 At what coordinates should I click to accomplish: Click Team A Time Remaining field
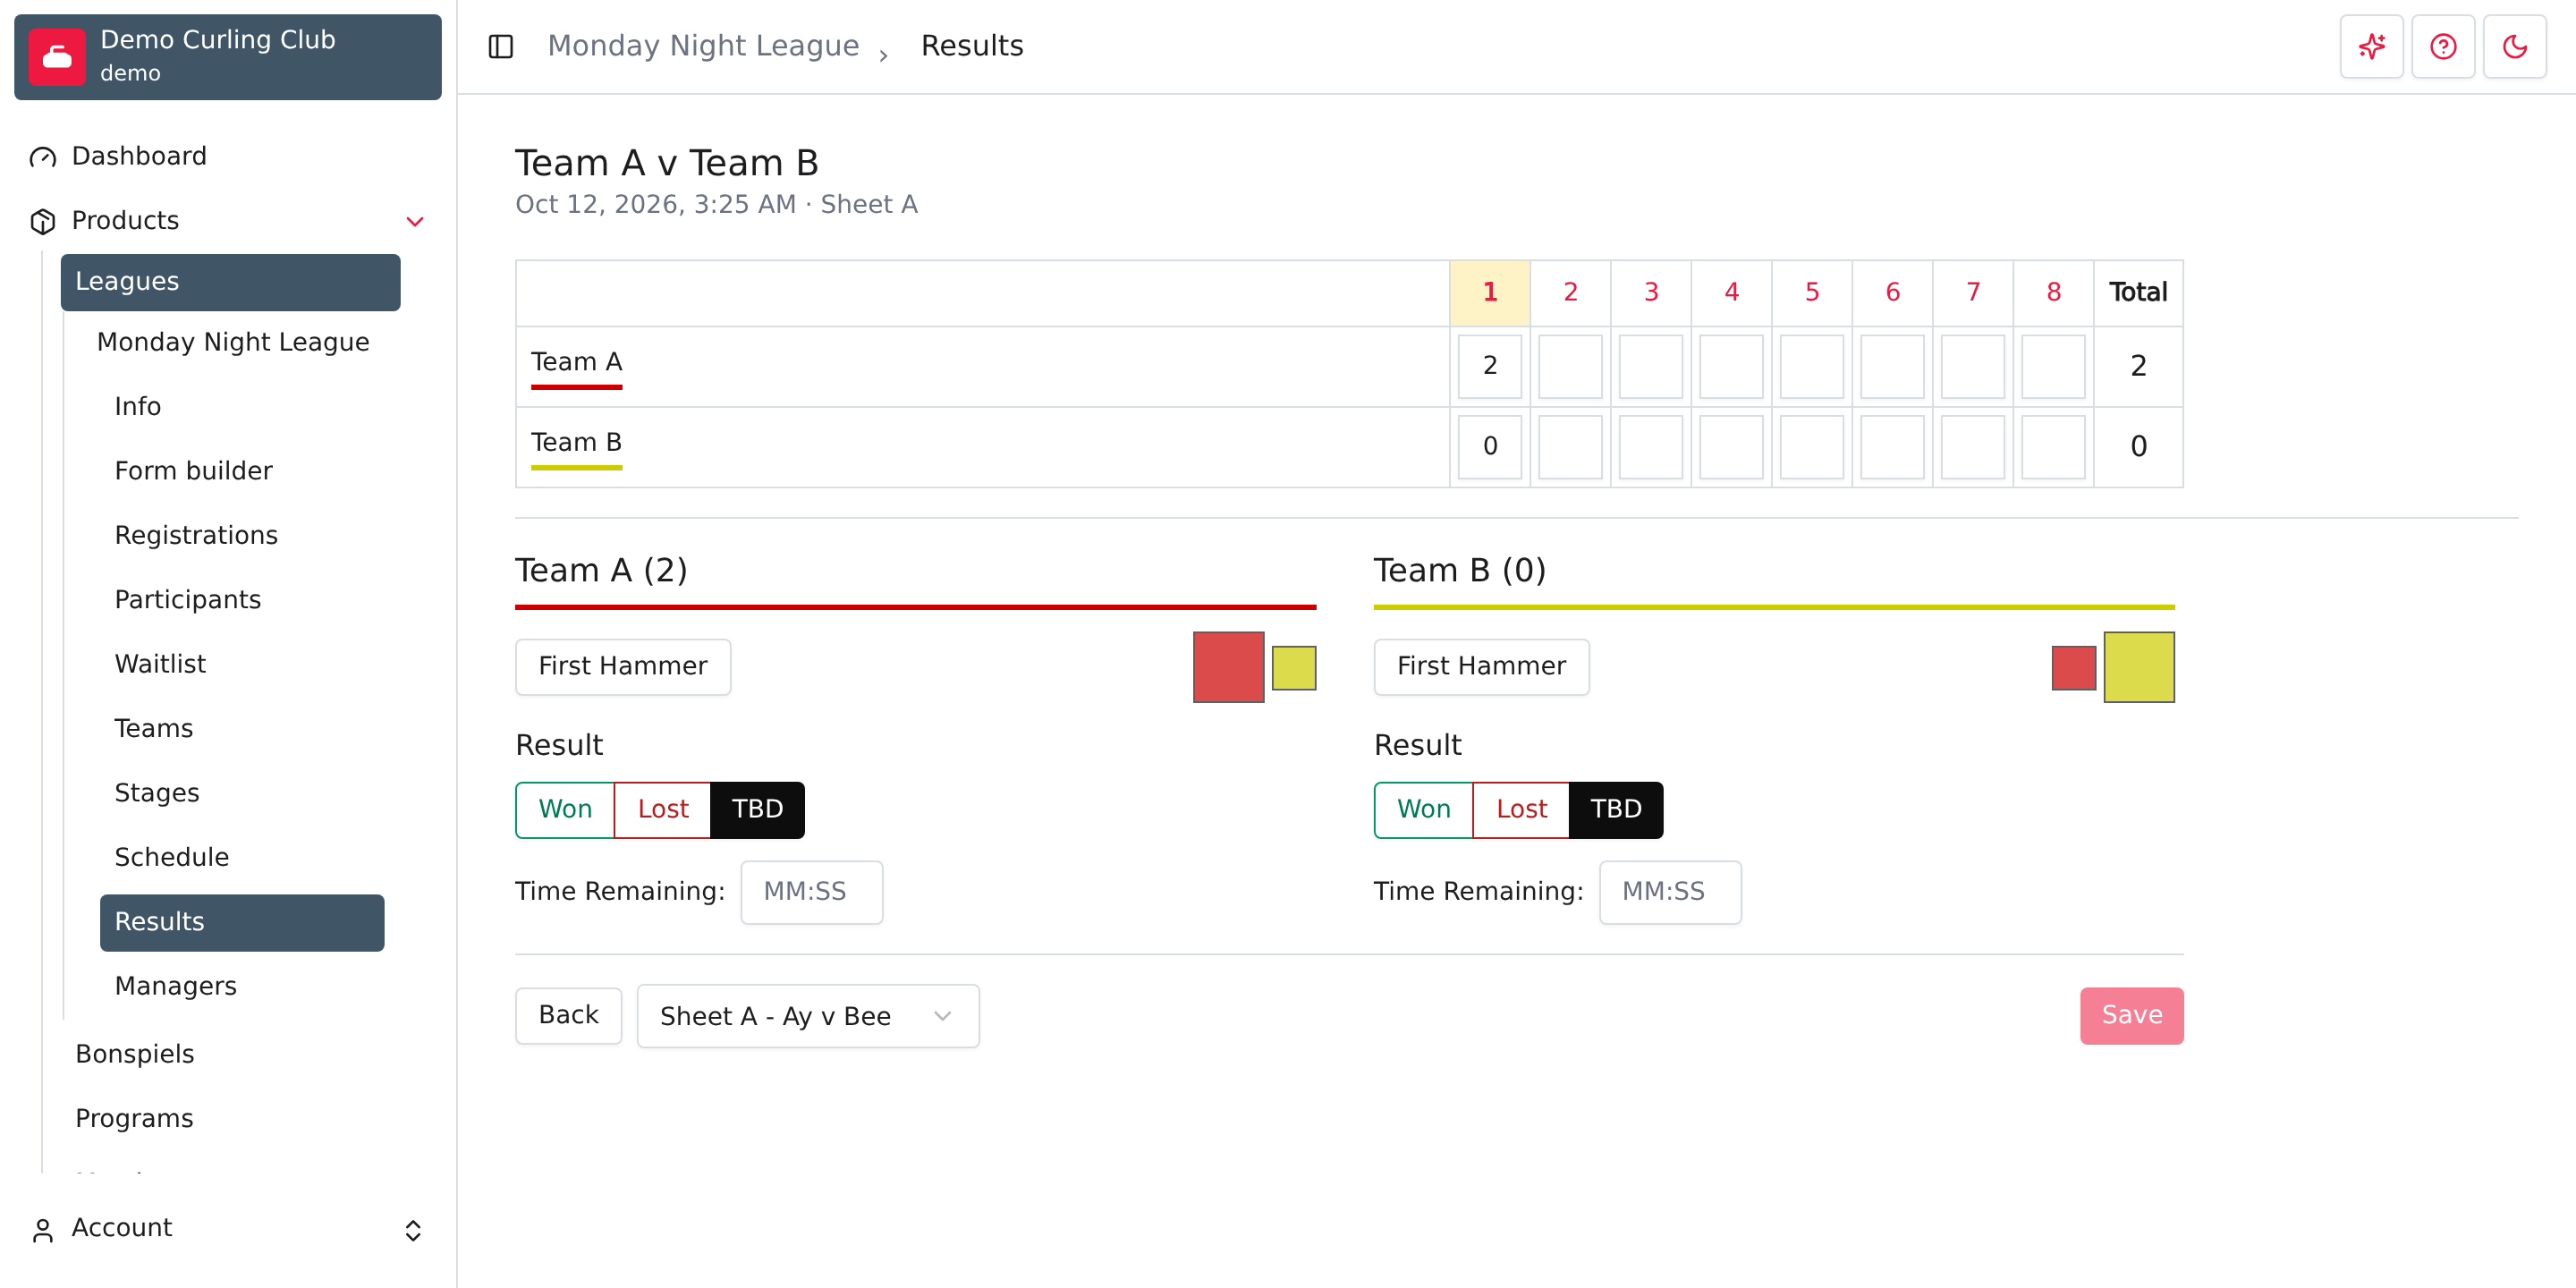[811, 893]
